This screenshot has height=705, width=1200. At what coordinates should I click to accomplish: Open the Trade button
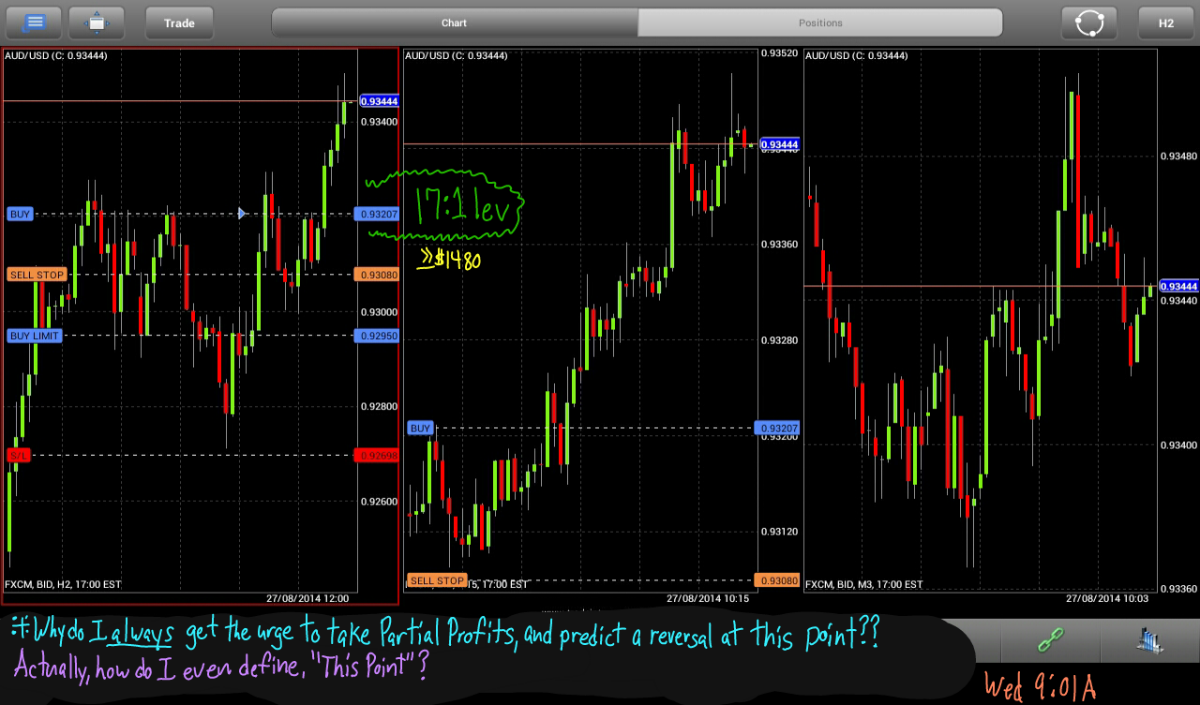pyautogui.click(x=180, y=22)
